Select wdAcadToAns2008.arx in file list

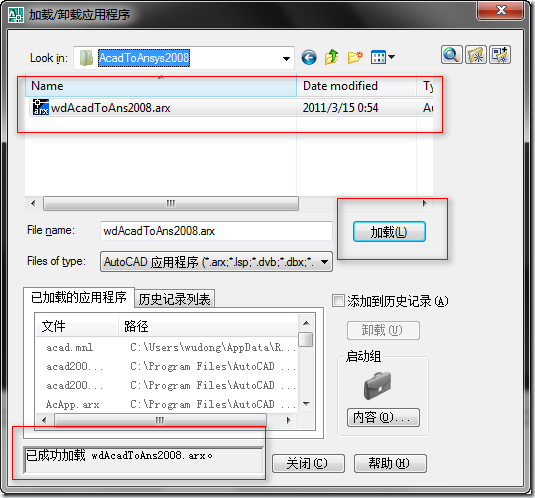110,108
